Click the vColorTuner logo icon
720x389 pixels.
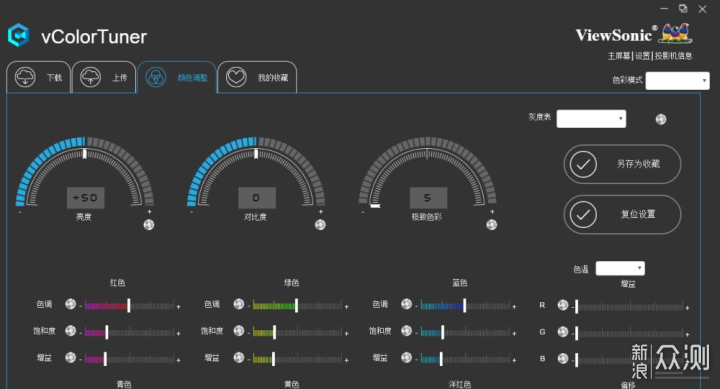18,35
